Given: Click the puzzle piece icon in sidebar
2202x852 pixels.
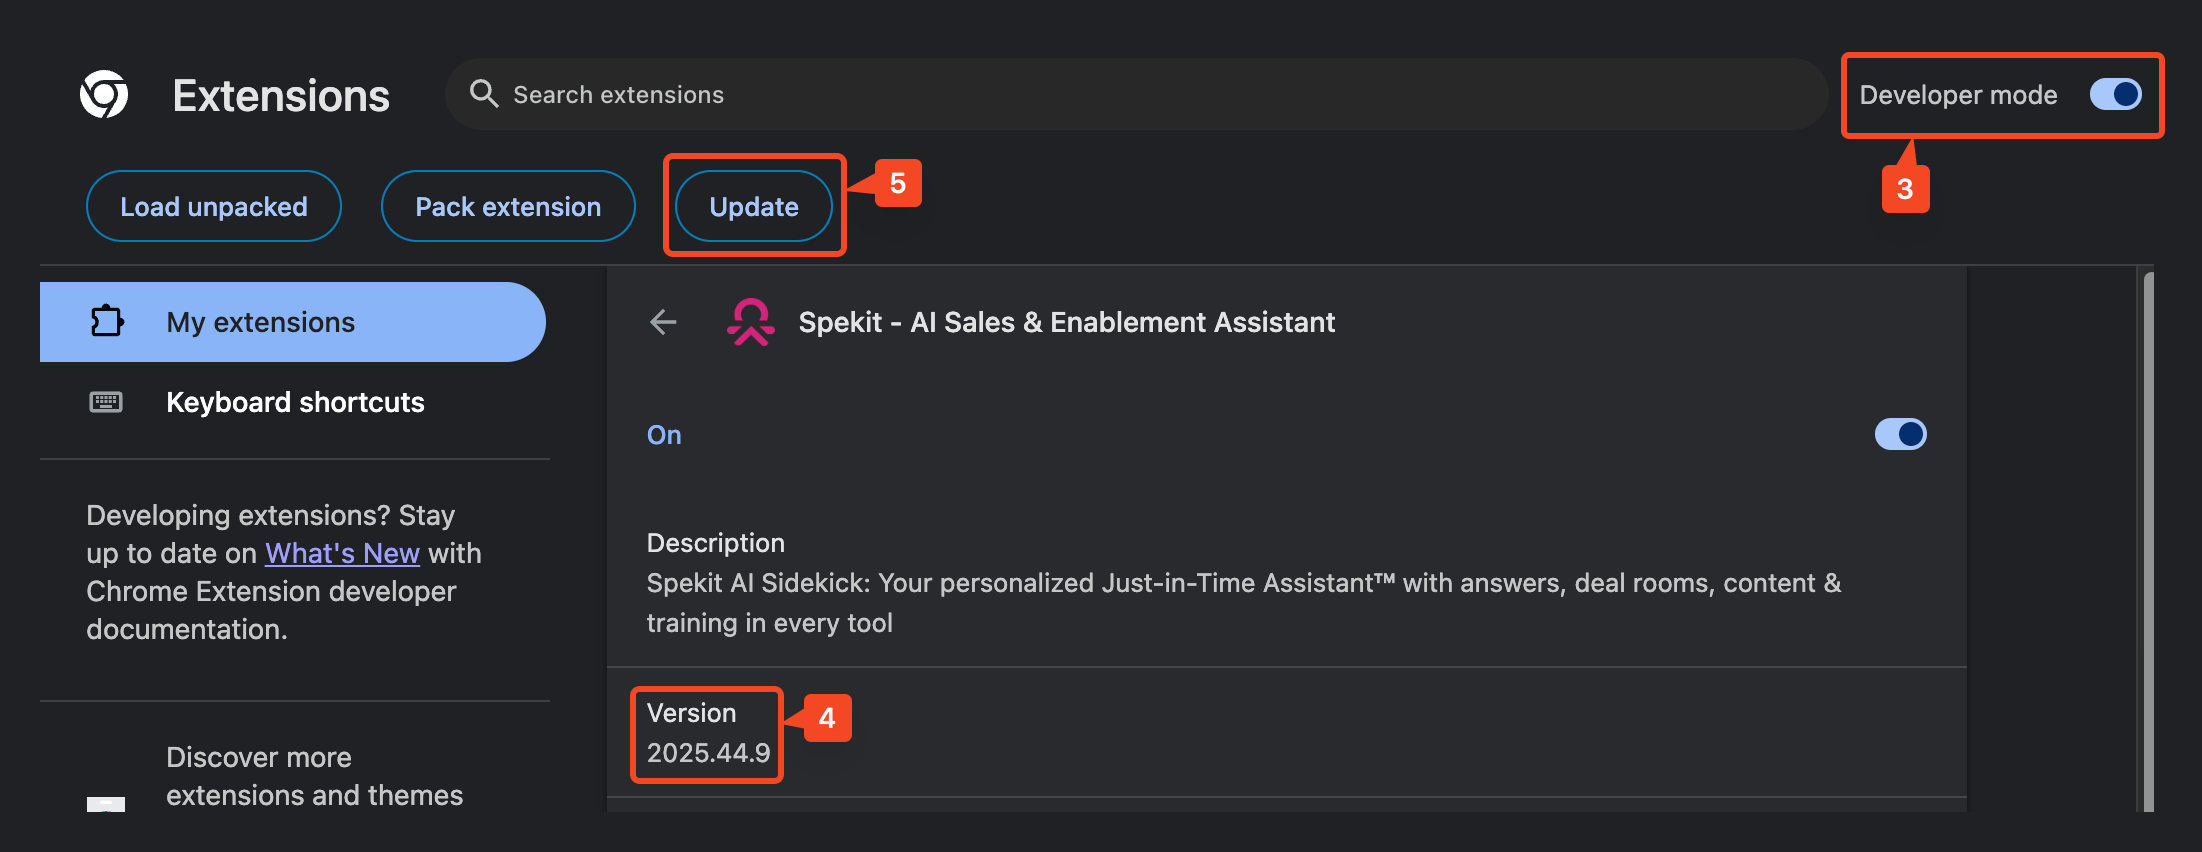Looking at the screenshot, I should (x=107, y=322).
